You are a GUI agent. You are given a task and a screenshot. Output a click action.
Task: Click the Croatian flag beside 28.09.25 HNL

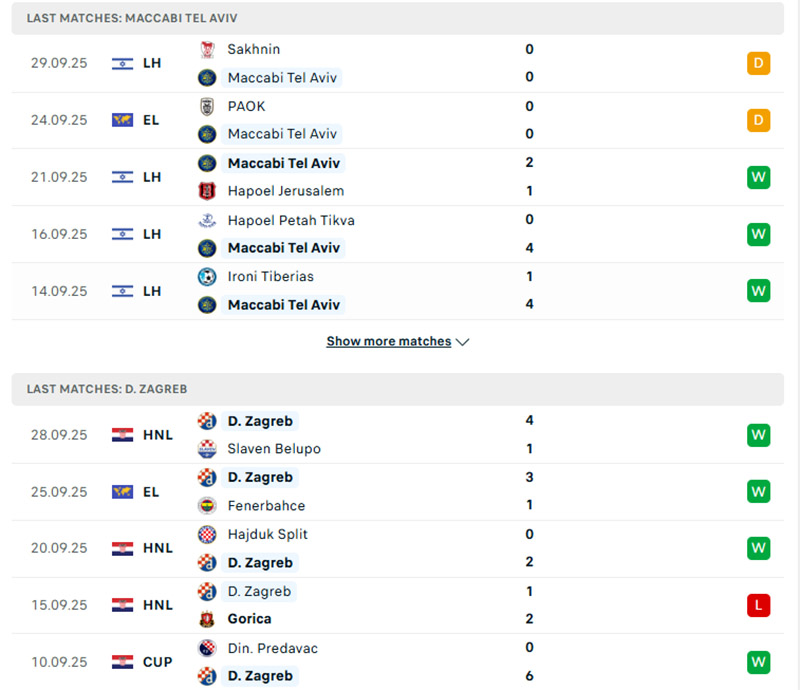pyautogui.click(x=123, y=435)
